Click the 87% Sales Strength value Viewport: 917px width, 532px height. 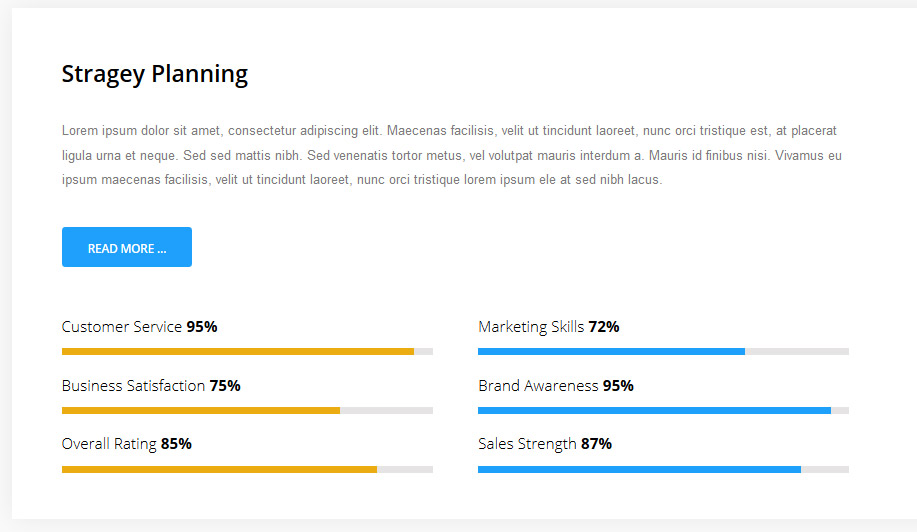click(x=596, y=444)
